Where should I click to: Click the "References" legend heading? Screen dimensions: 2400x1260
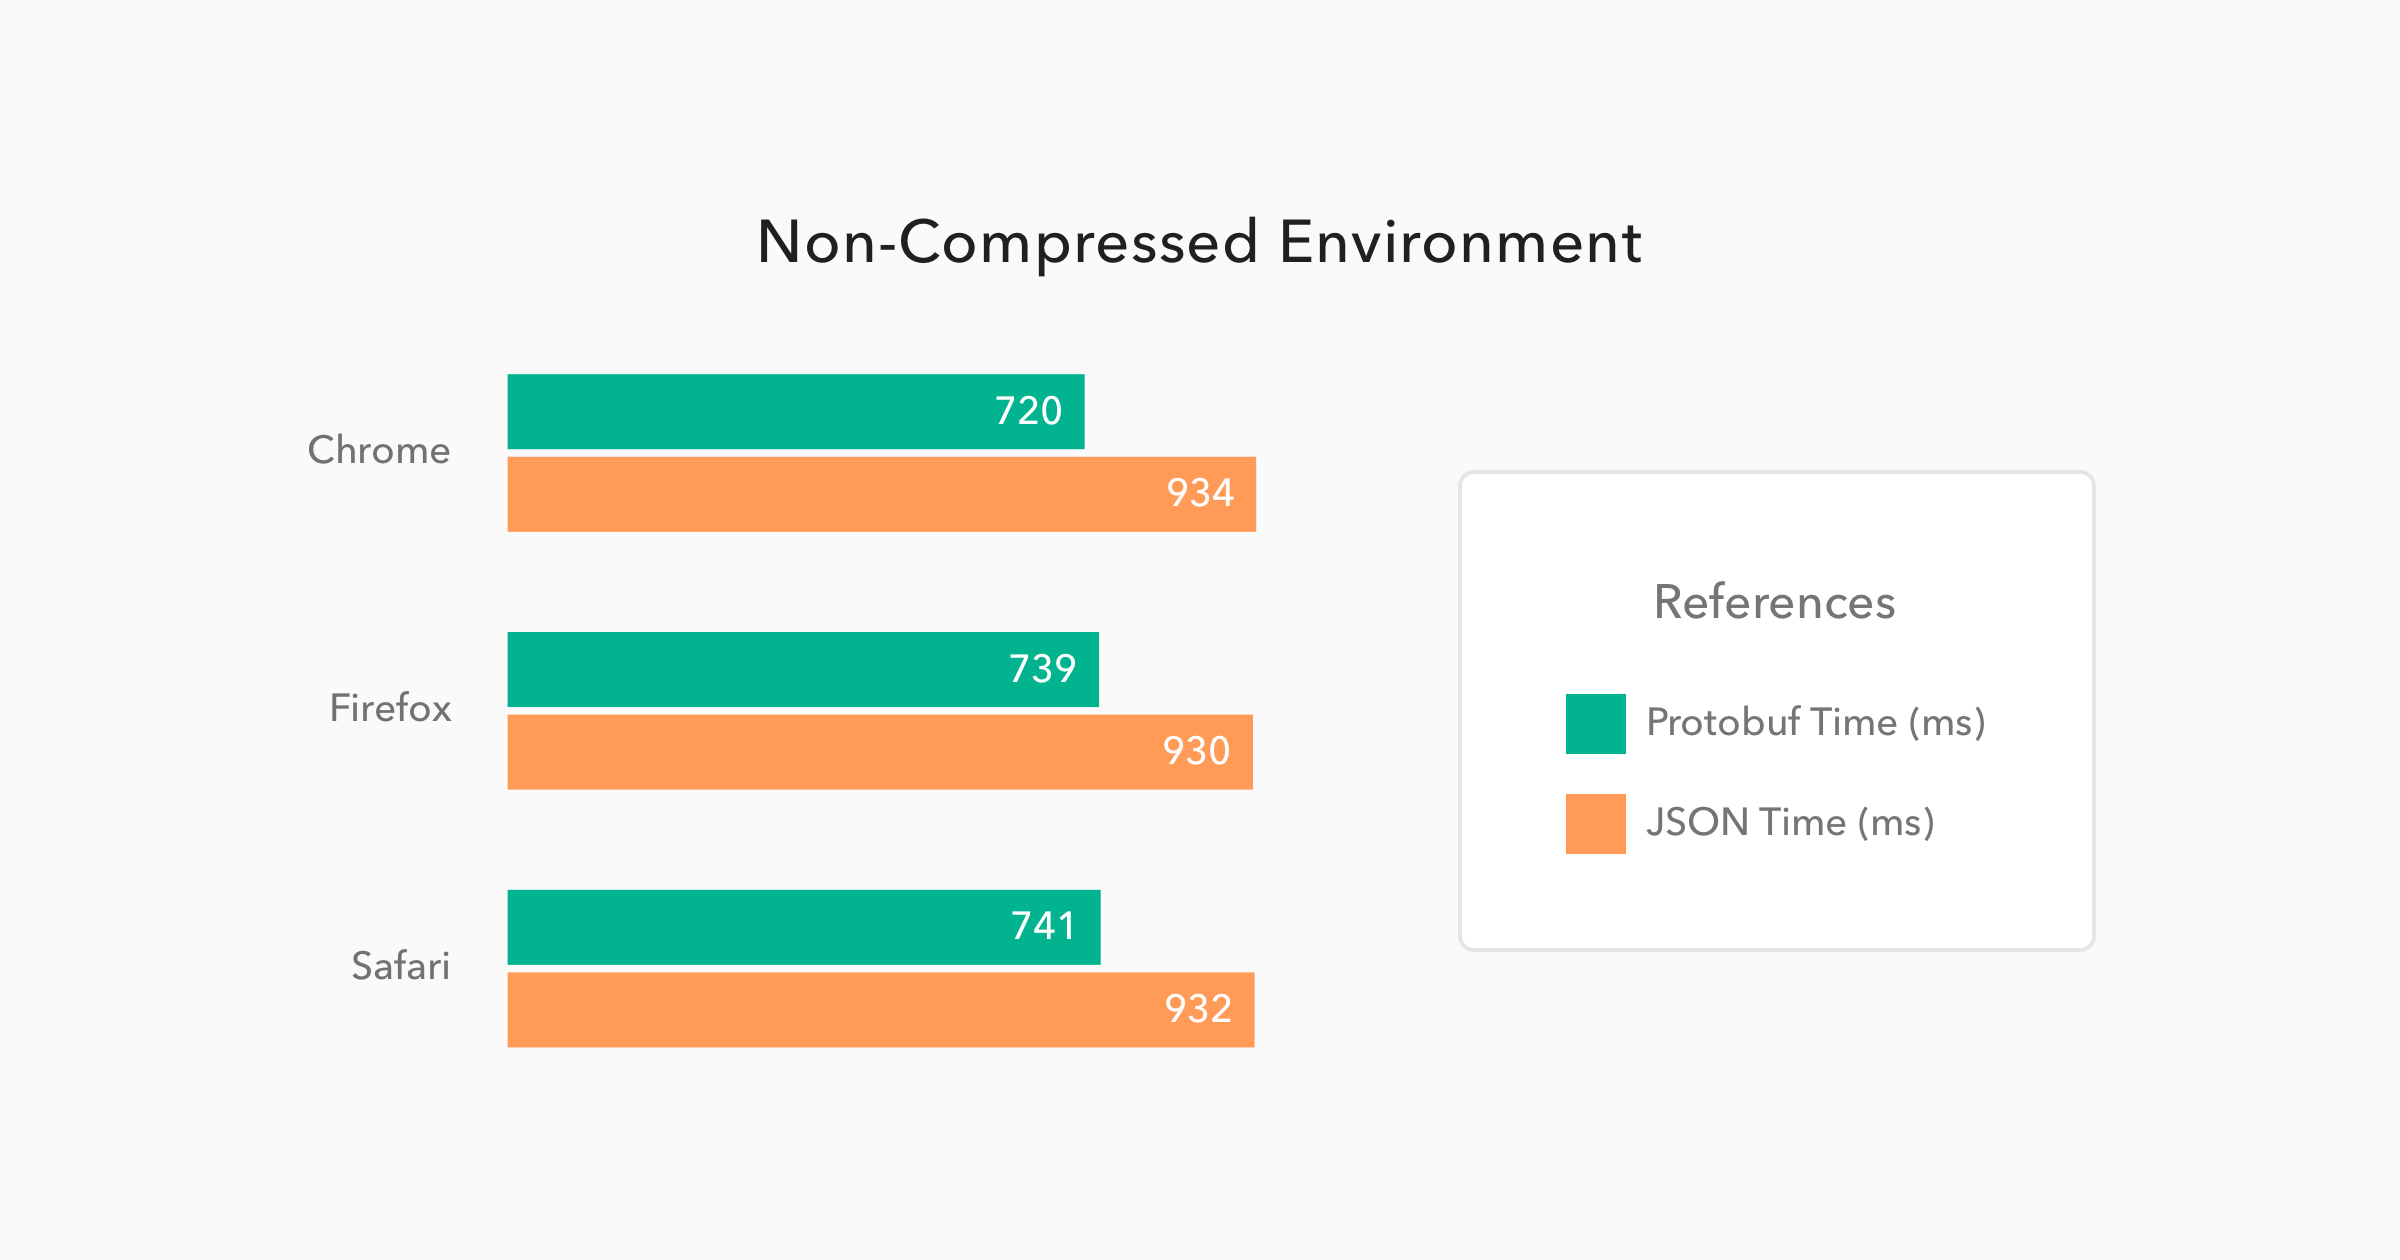1774,602
